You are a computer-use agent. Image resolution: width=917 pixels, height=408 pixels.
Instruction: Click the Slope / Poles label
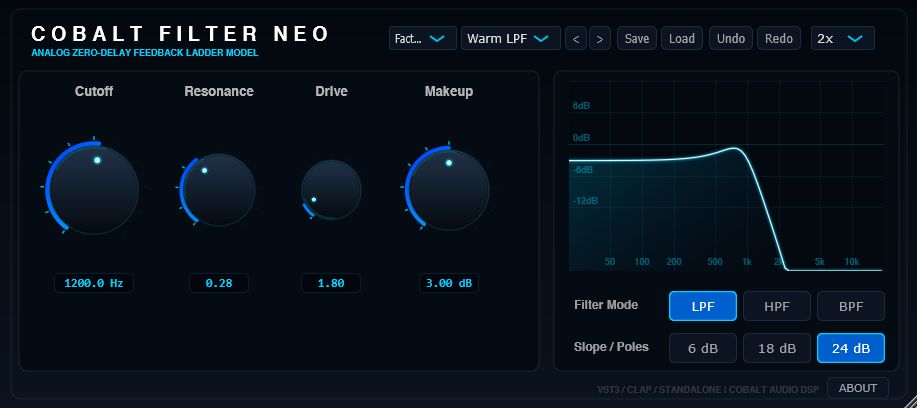(611, 347)
